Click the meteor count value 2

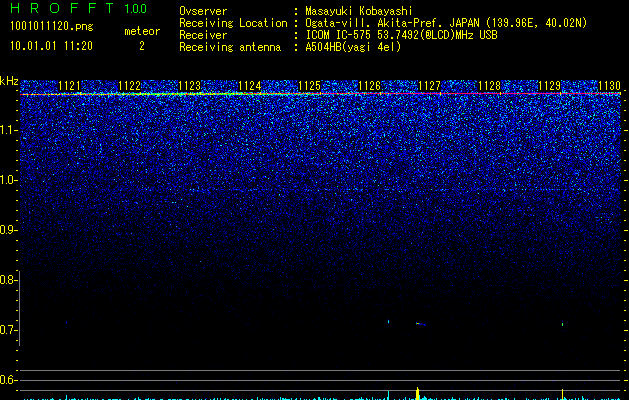point(142,46)
